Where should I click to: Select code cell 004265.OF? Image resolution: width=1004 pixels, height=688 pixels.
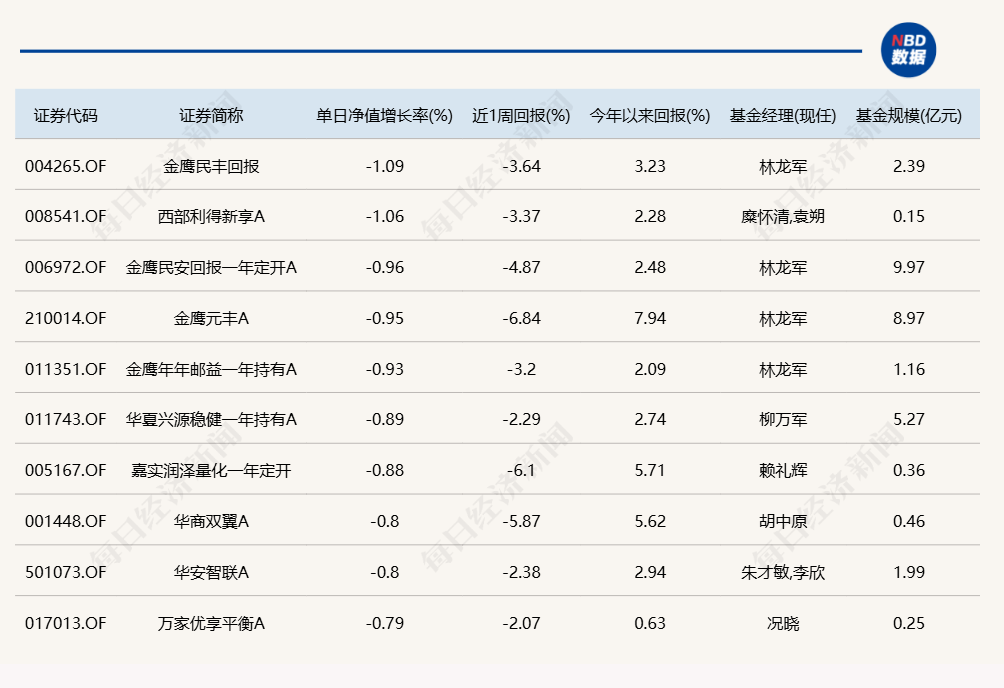65,166
